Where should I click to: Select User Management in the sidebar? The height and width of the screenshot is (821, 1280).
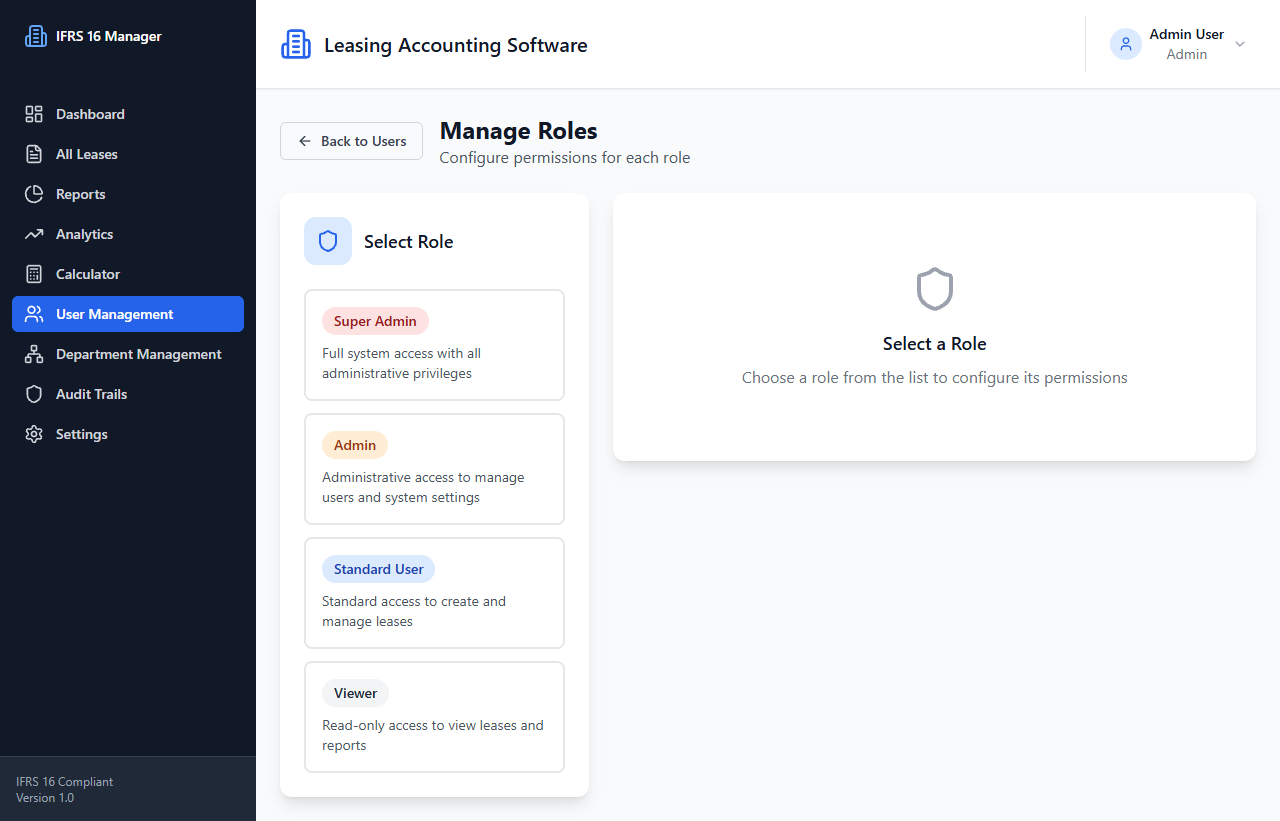[x=128, y=314]
